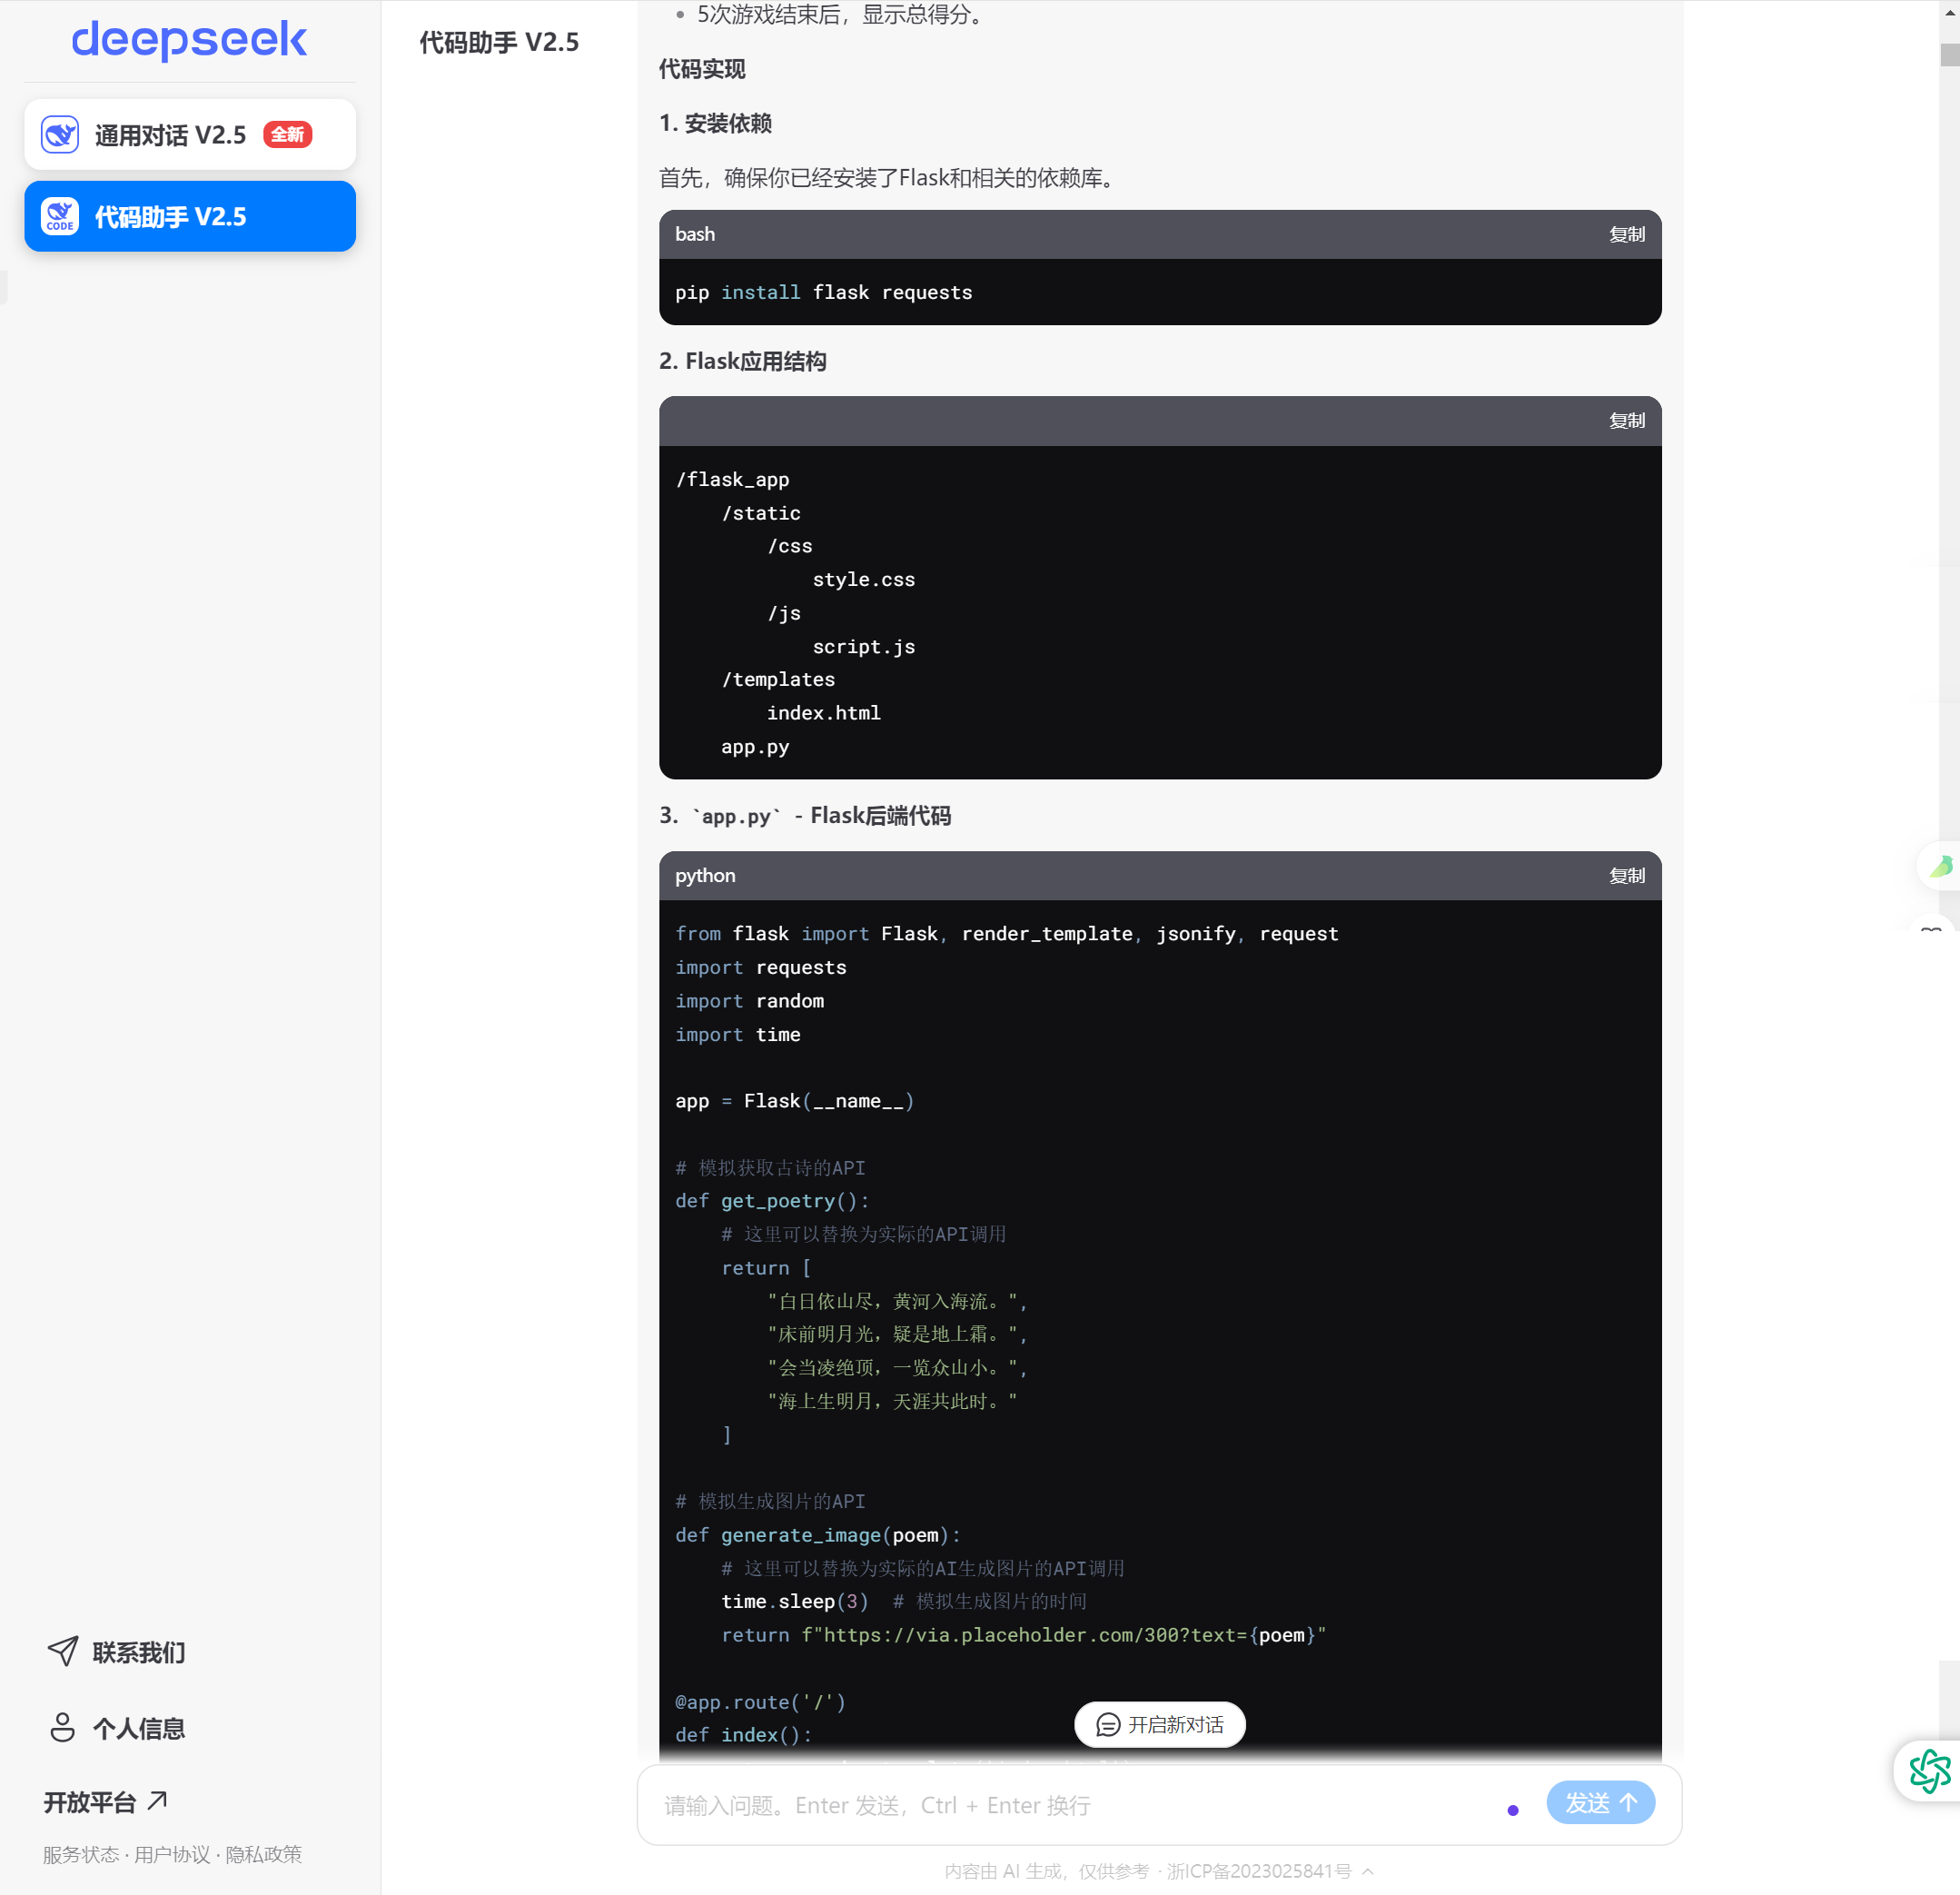Click the time.sleep(3) line
This screenshot has height=1895, width=1960.
pyautogui.click(x=903, y=1601)
